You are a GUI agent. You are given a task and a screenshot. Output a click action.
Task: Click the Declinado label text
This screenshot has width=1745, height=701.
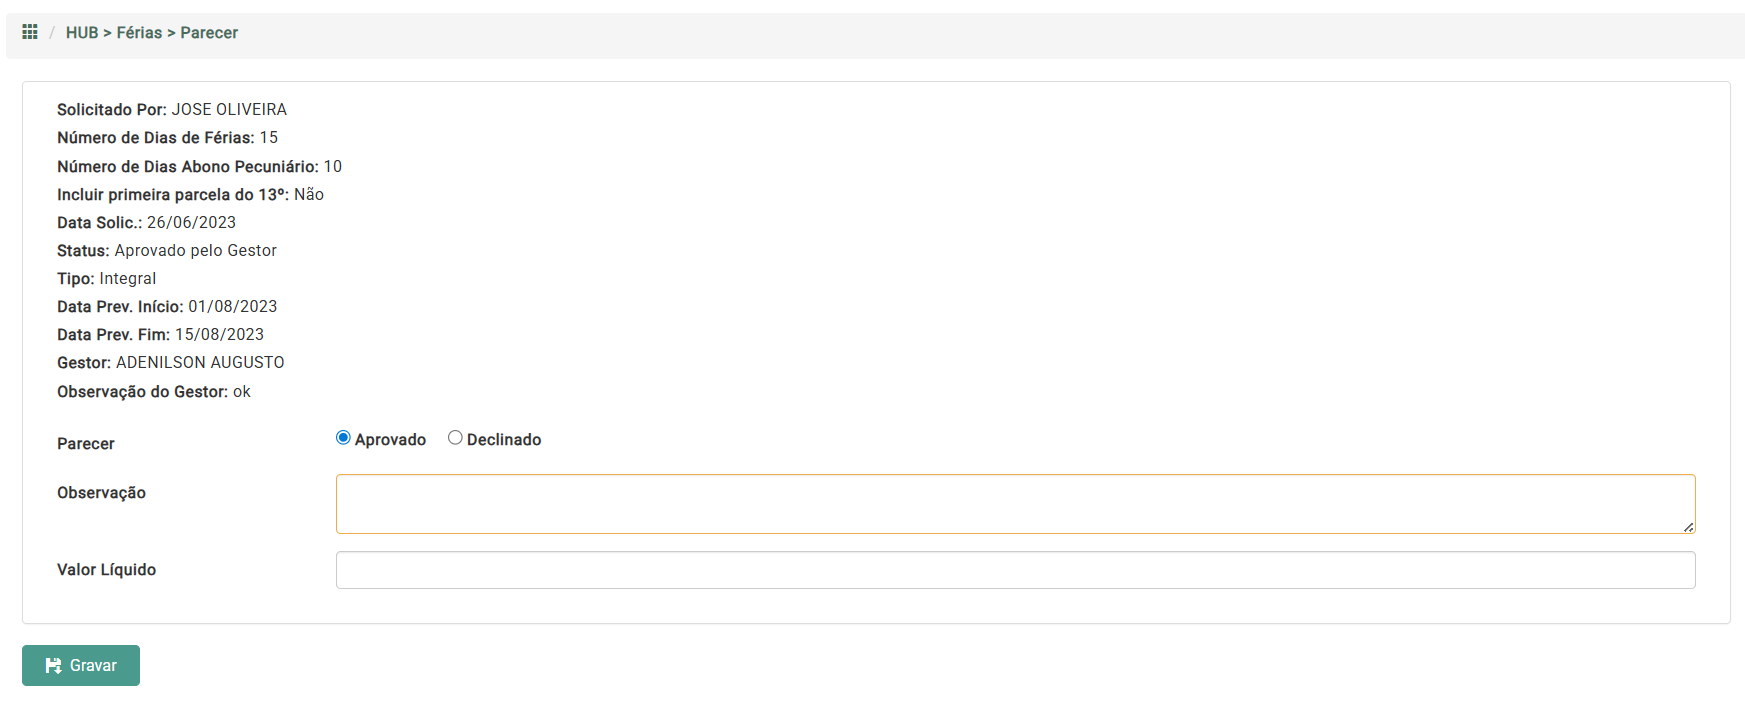[503, 440]
